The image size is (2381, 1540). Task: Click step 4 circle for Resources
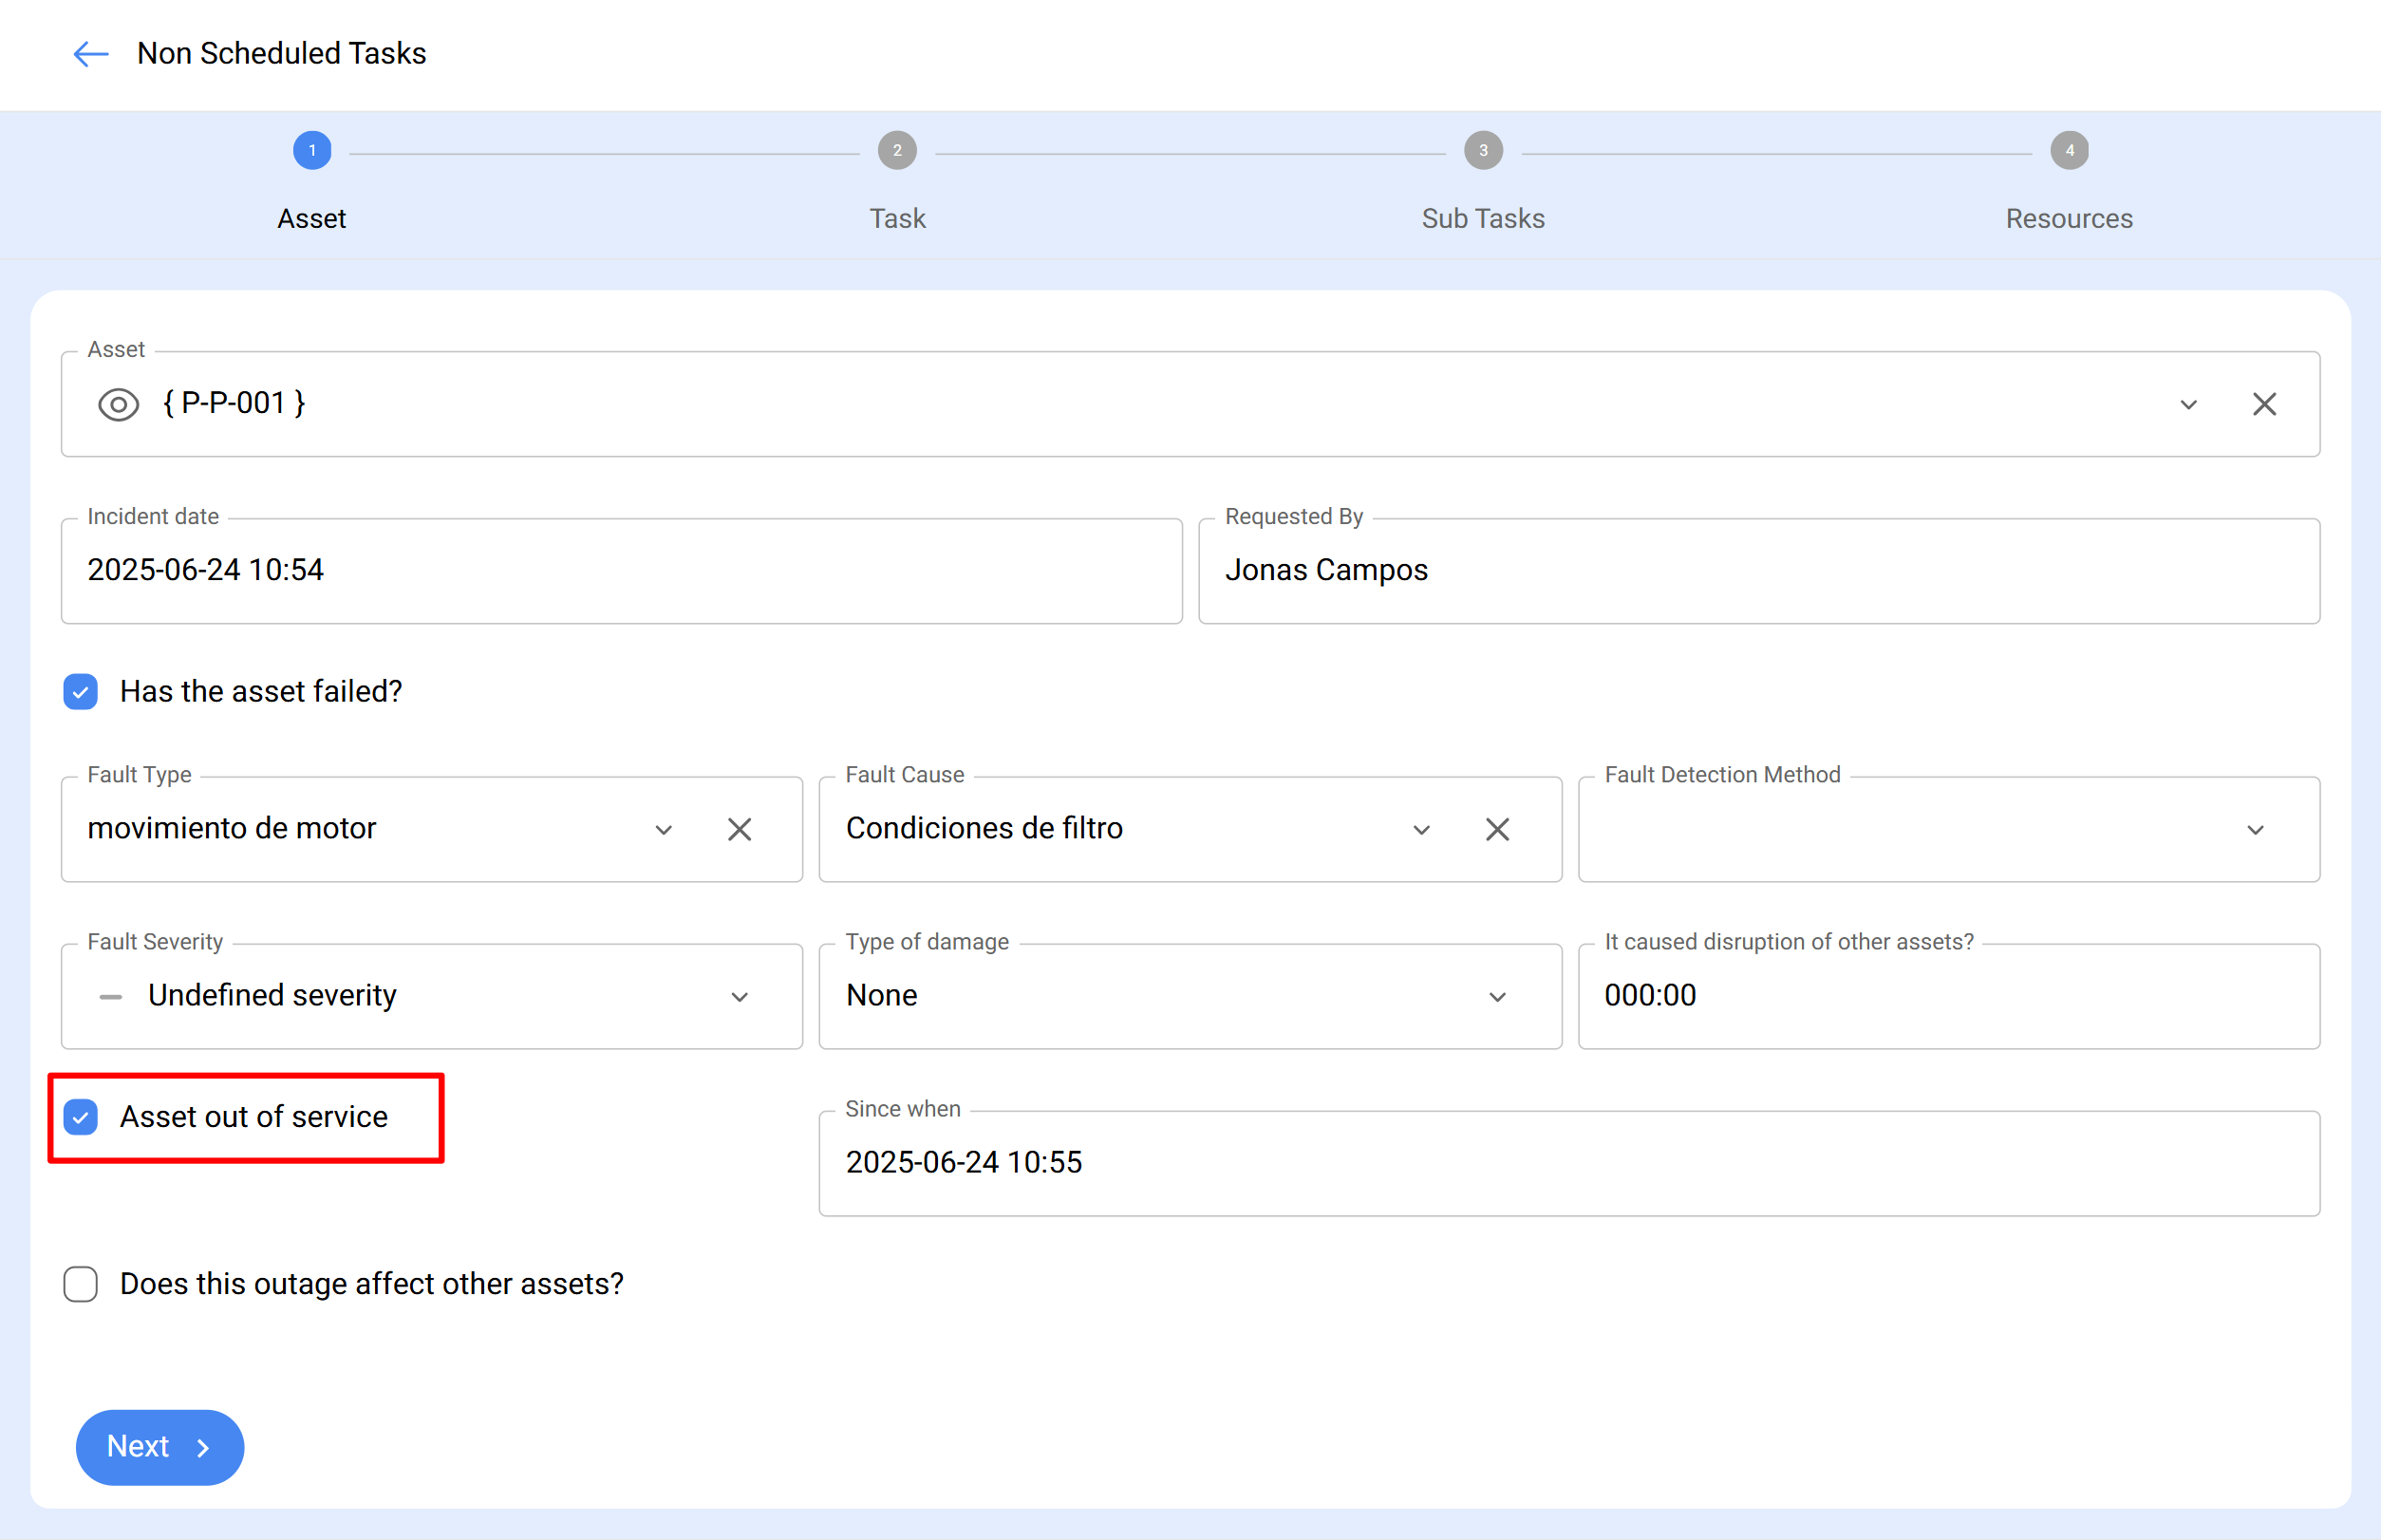2068,150
